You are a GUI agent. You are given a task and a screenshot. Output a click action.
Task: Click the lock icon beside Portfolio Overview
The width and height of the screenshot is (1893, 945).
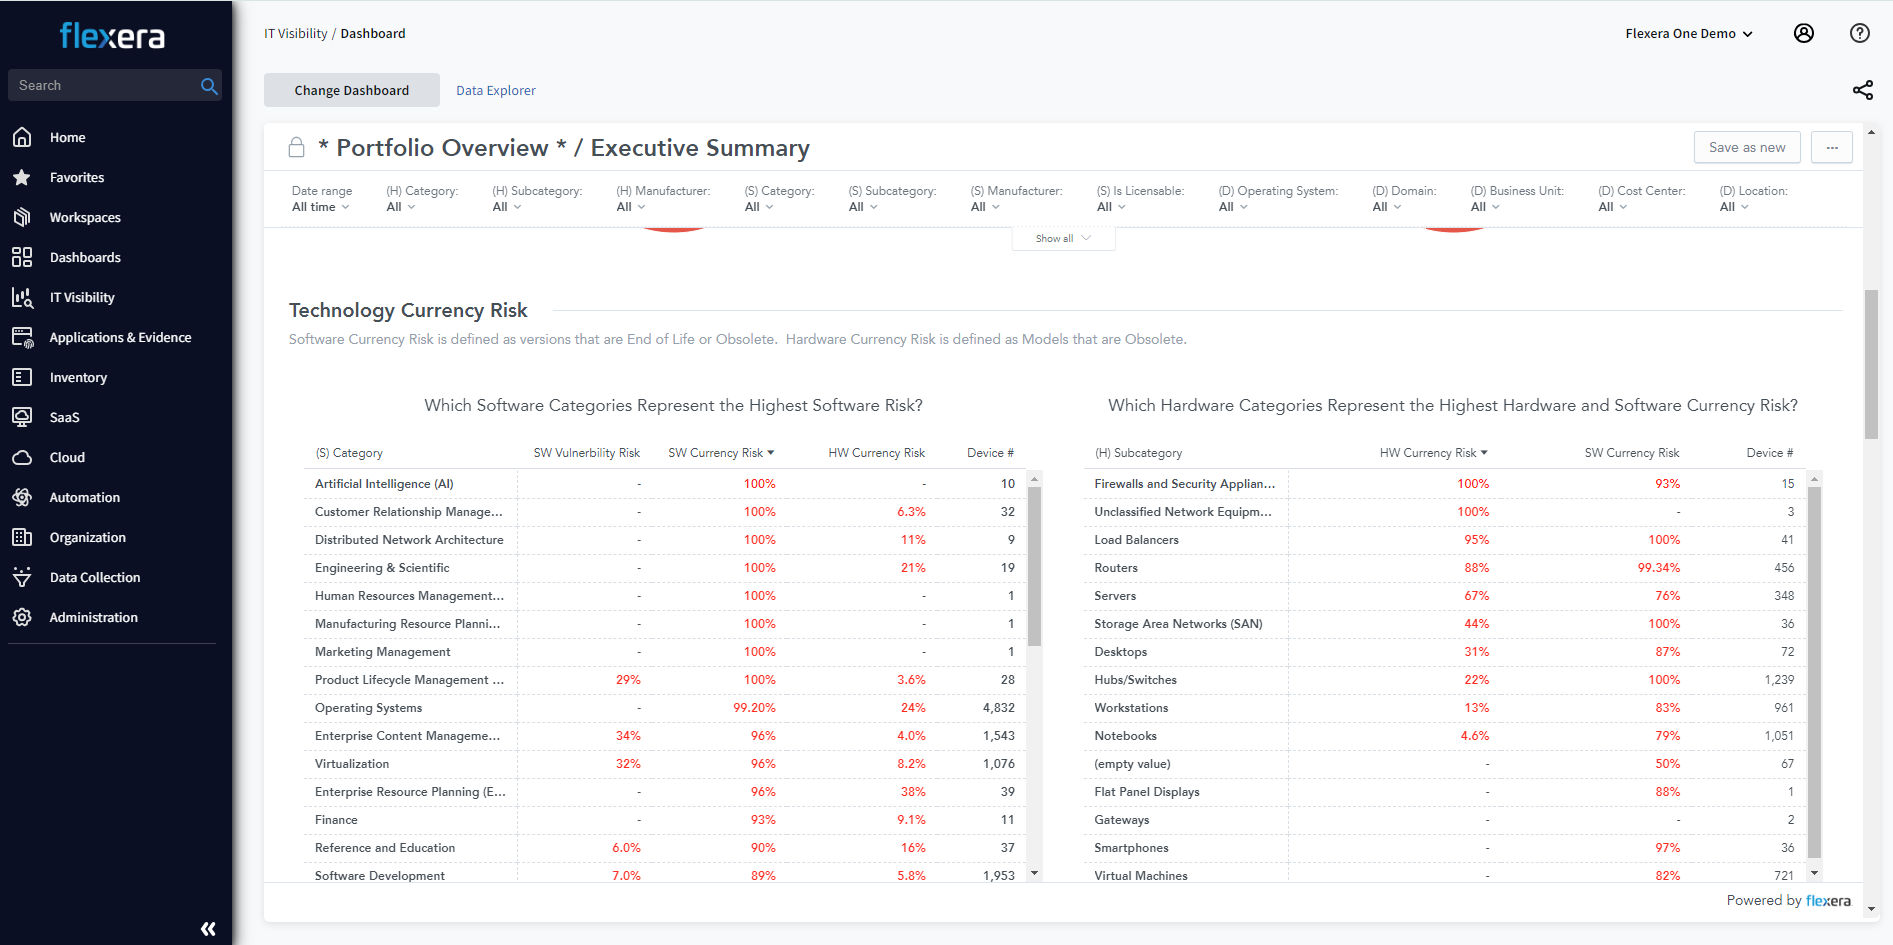[296, 148]
